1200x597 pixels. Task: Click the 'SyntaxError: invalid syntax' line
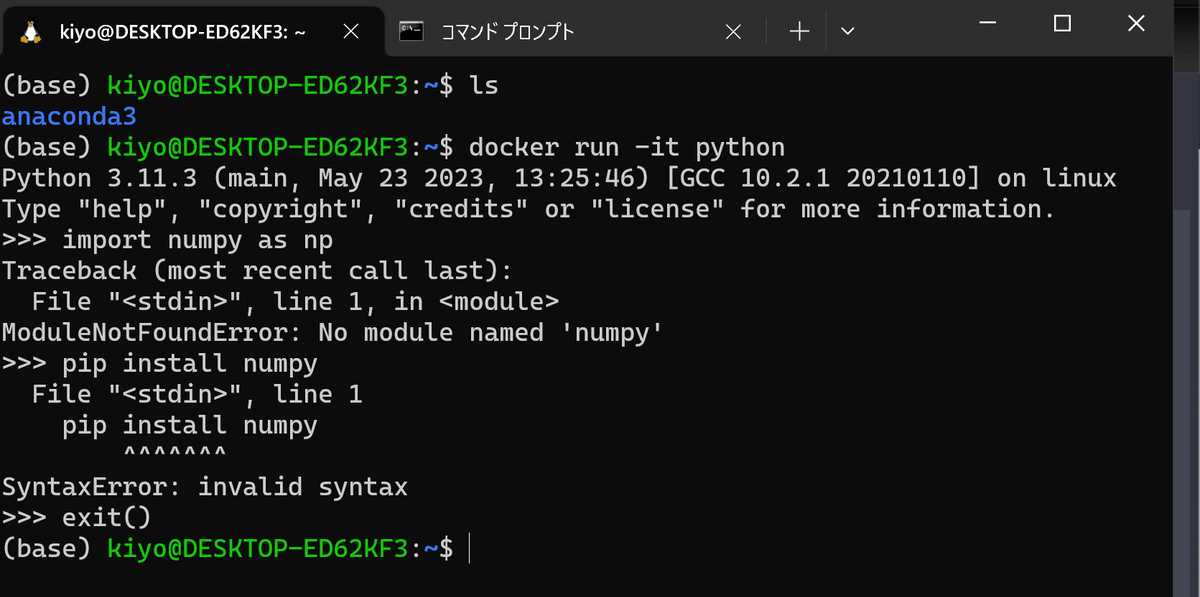204,487
